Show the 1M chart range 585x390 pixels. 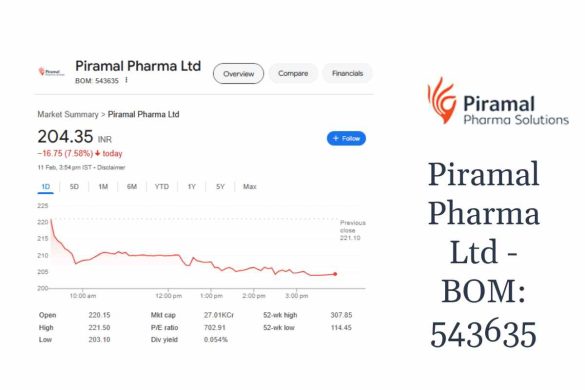(103, 187)
